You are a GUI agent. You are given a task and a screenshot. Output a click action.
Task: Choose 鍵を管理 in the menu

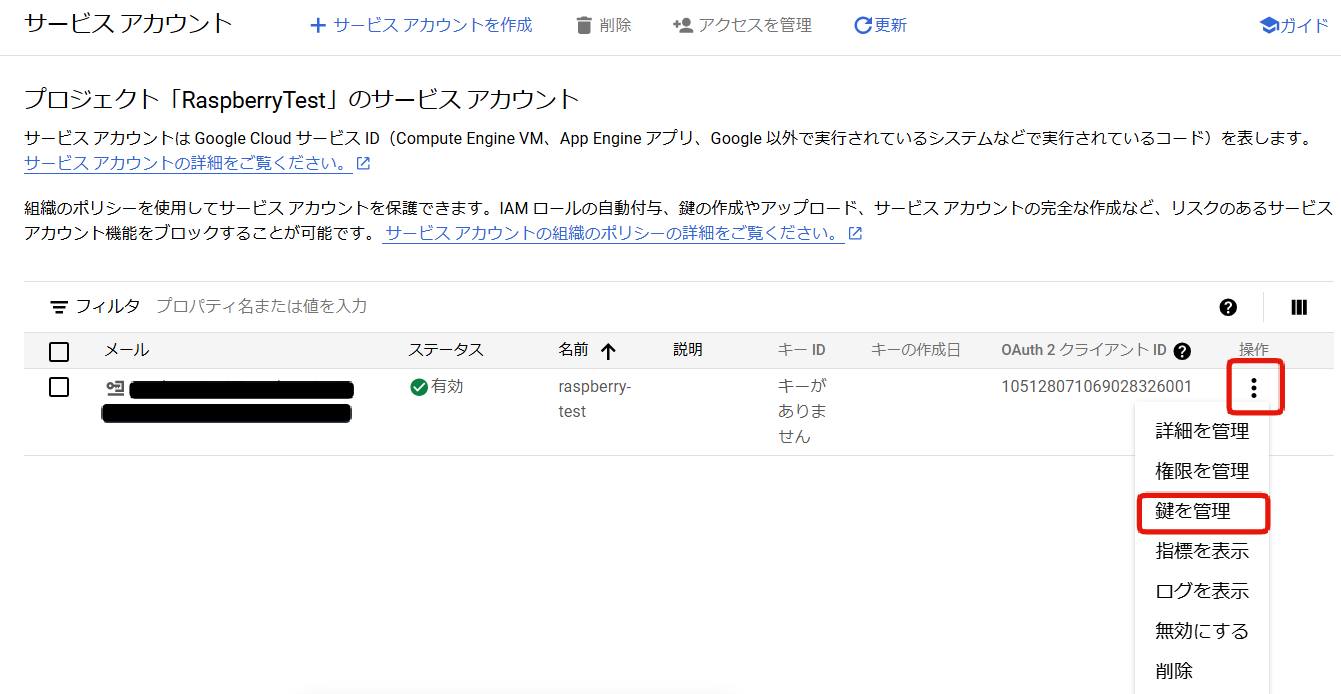(1202, 511)
